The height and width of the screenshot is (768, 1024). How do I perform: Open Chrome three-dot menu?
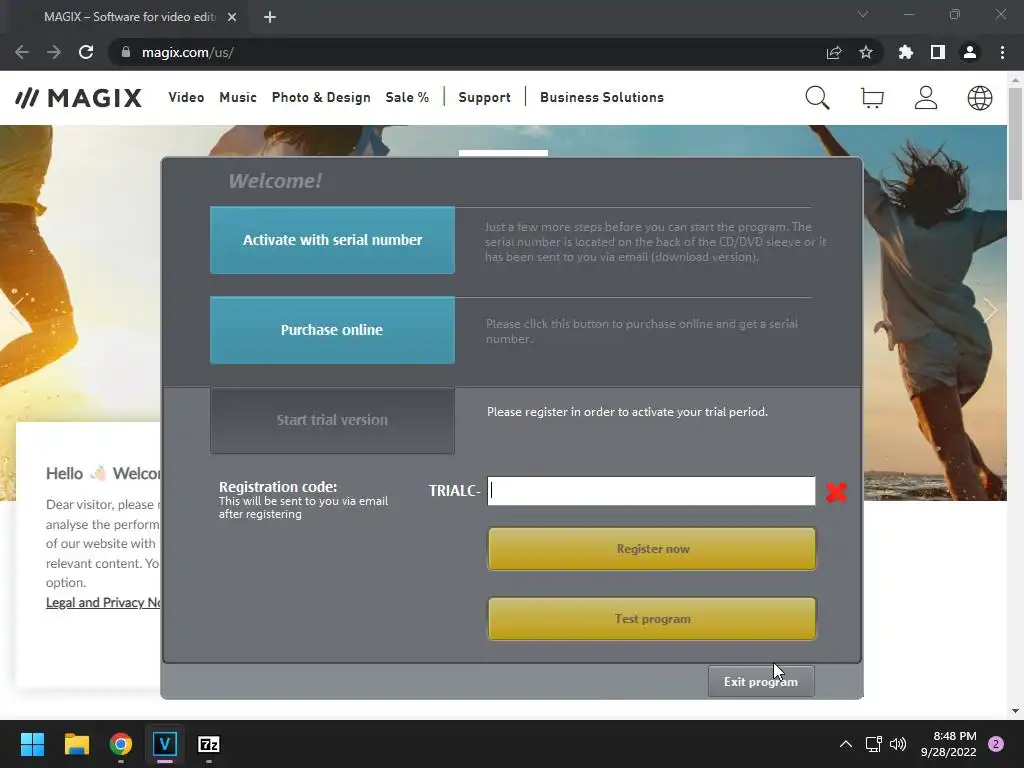click(x=1002, y=52)
